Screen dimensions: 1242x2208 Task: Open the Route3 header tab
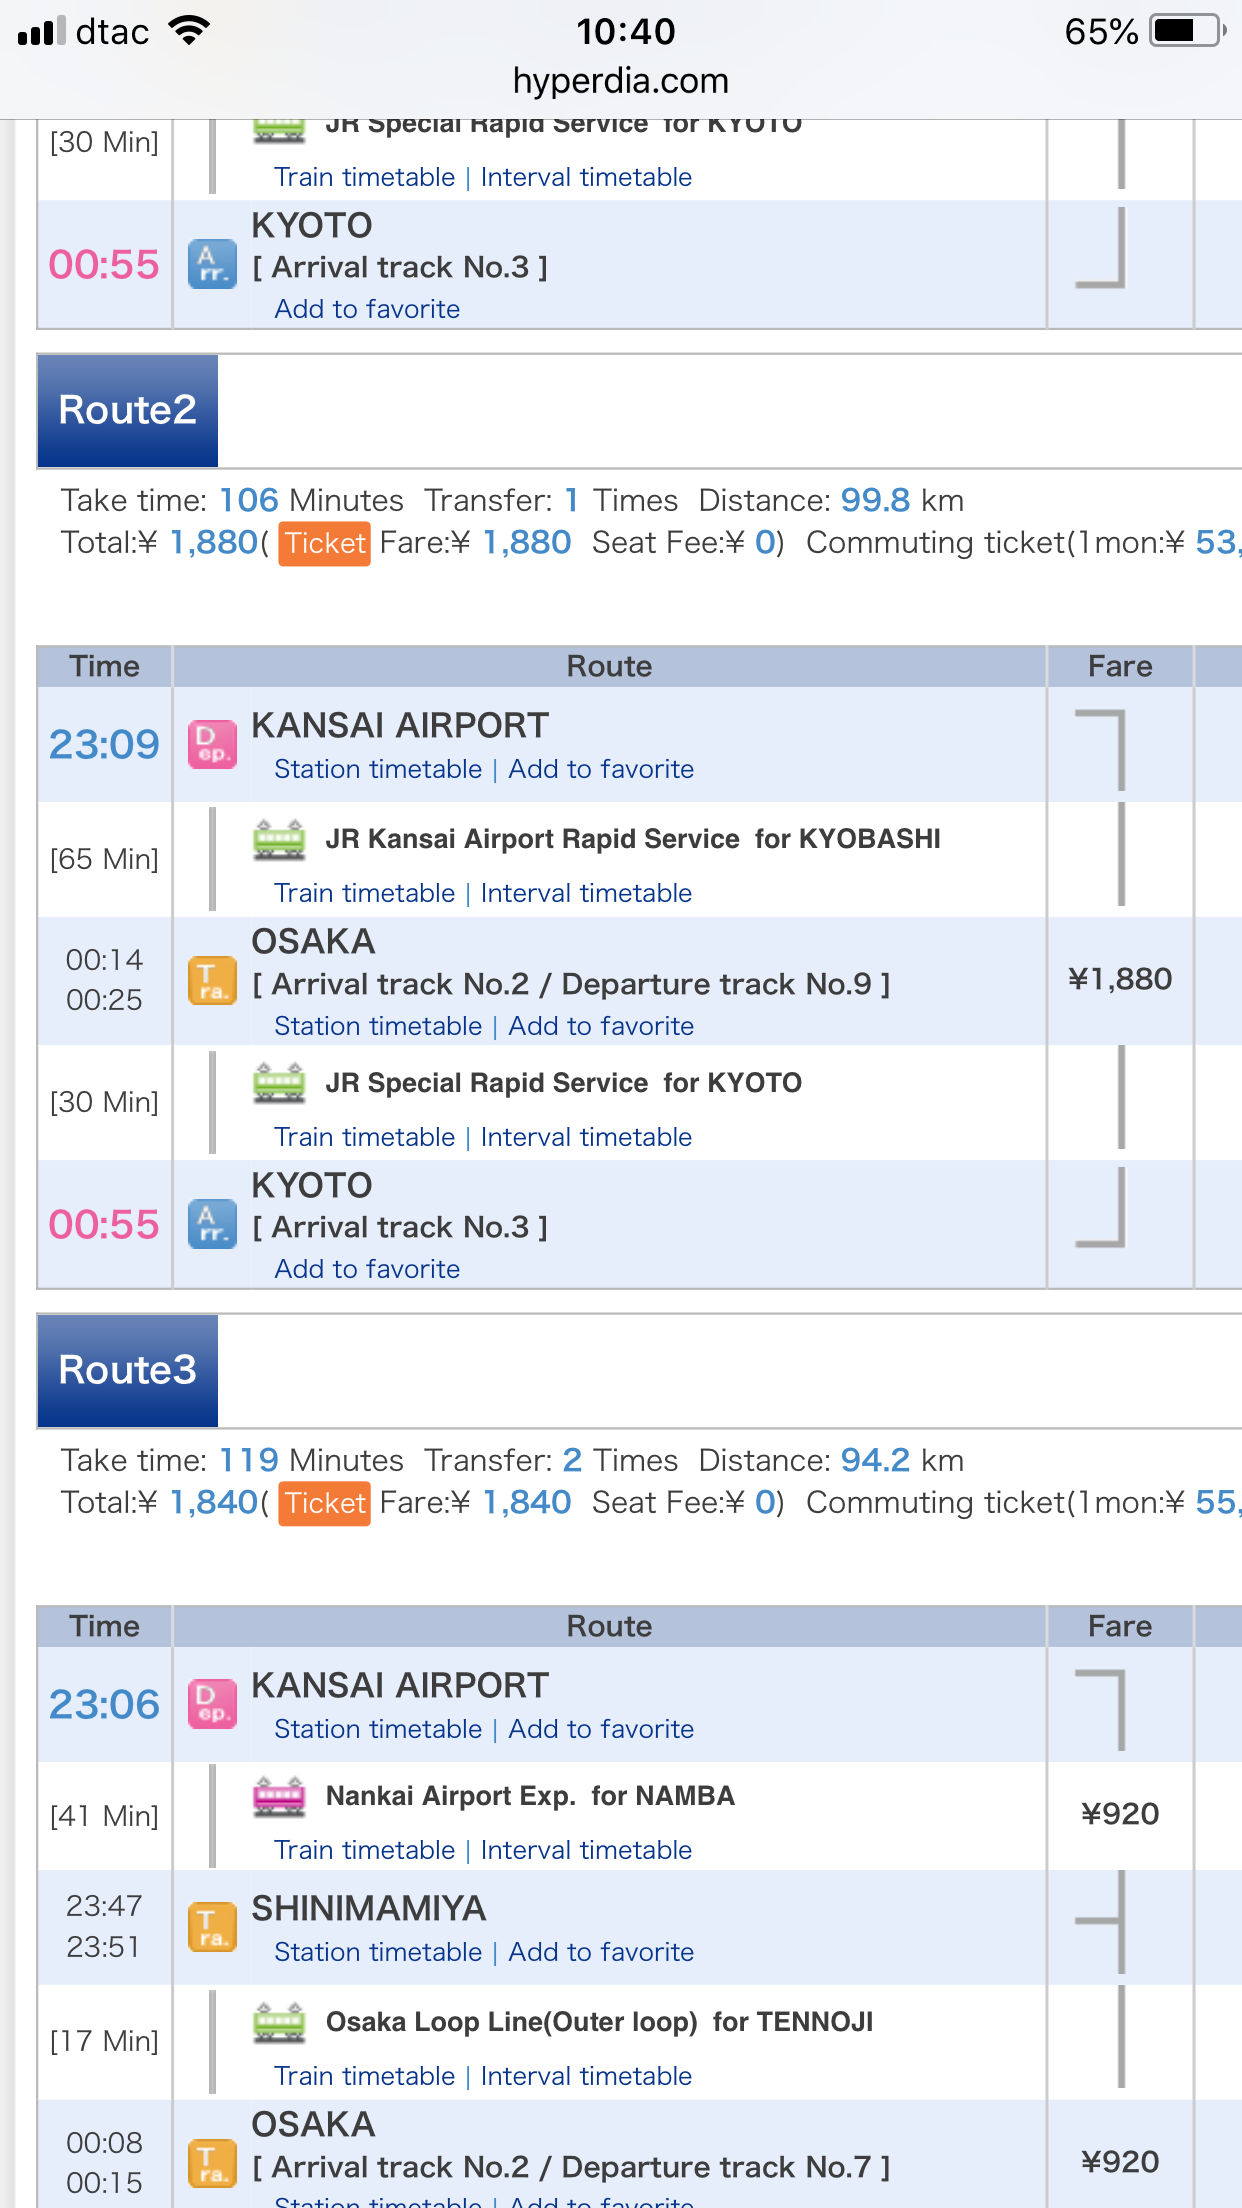click(127, 1370)
